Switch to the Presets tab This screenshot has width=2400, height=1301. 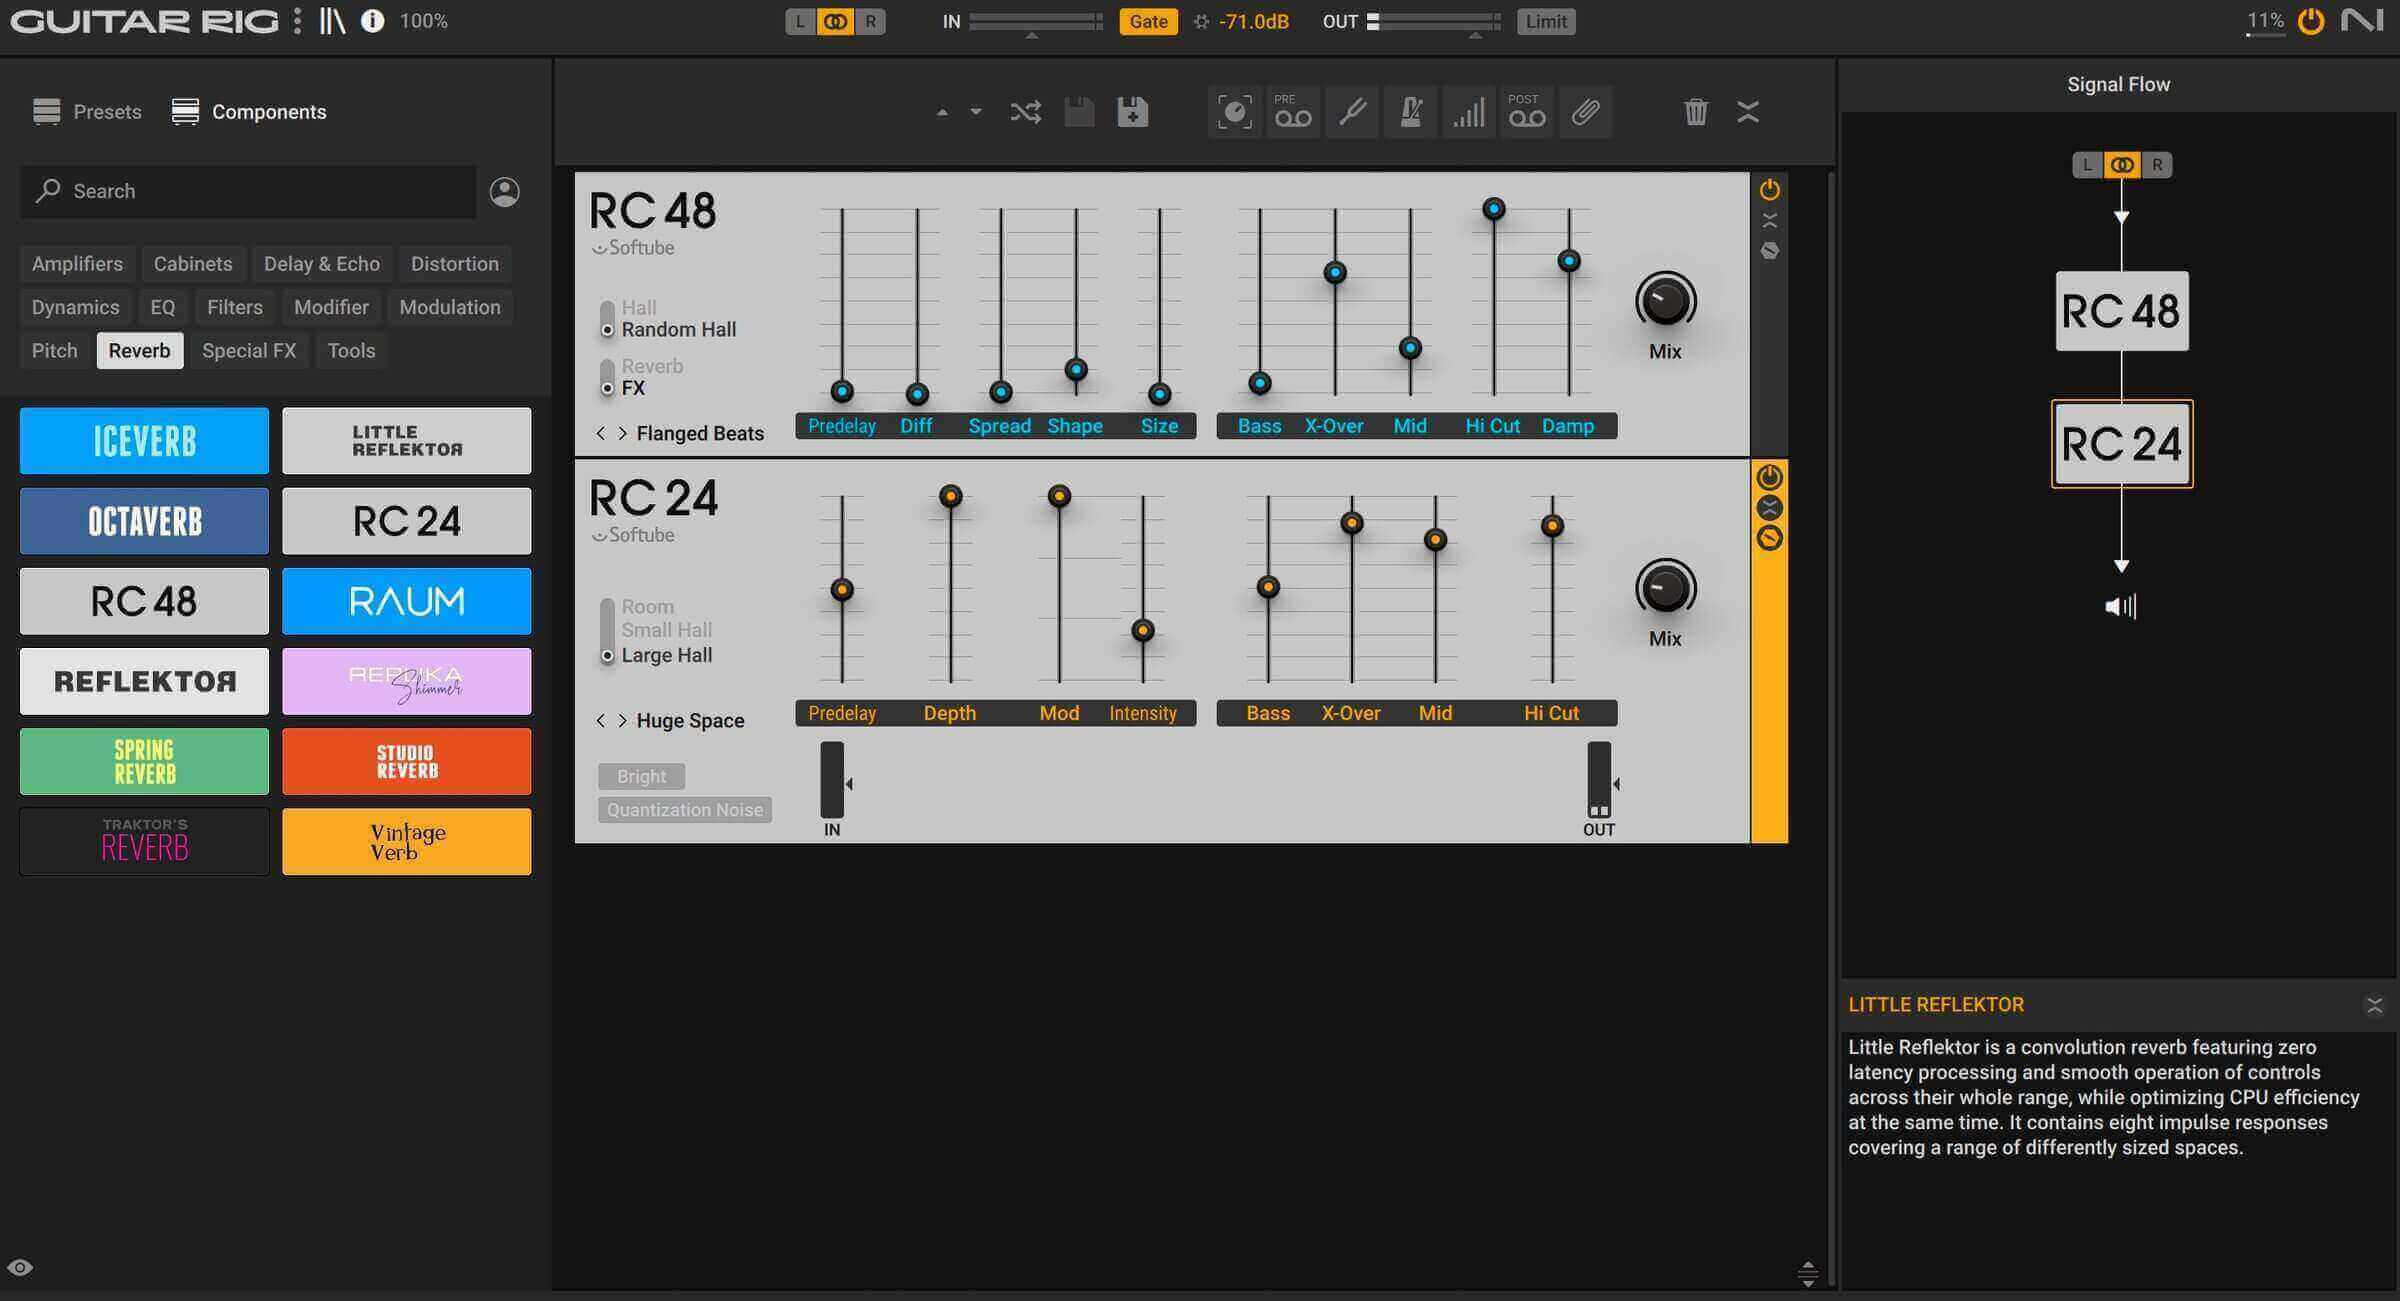pyautogui.click(x=87, y=111)
